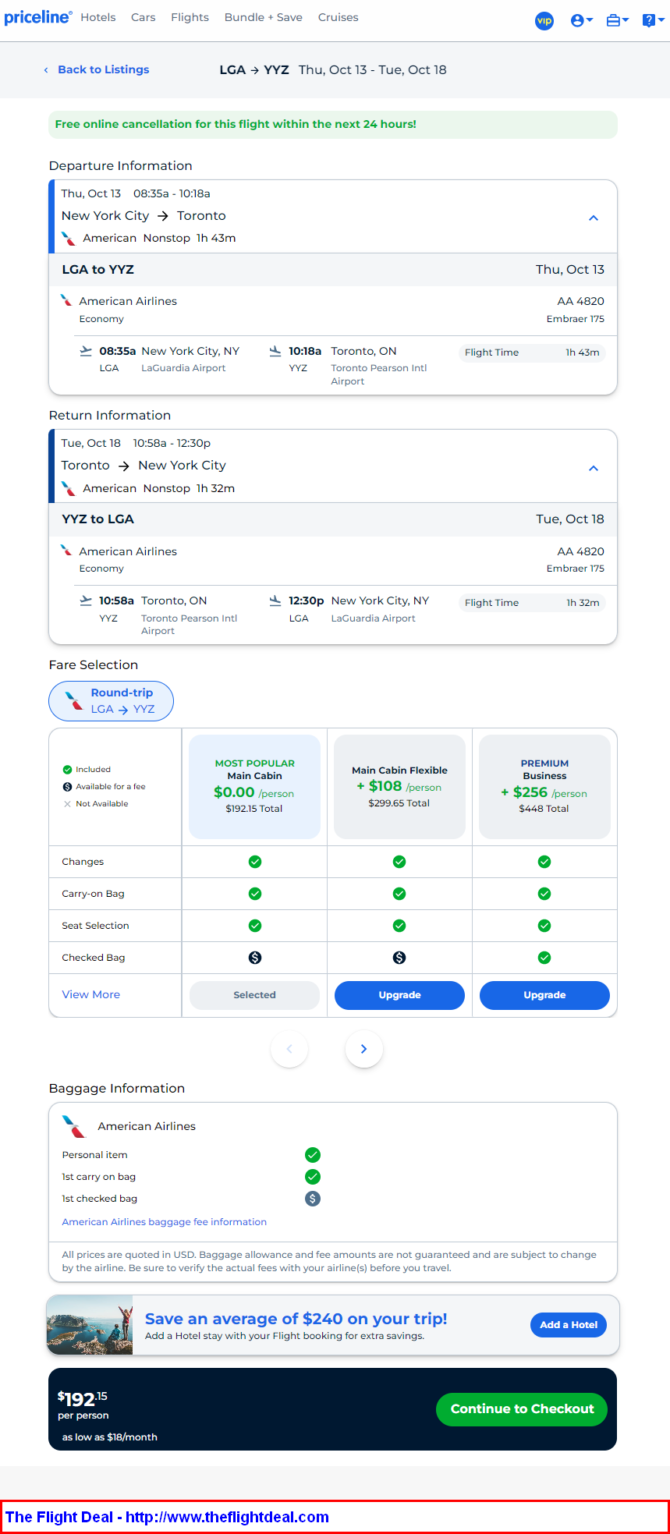Click Changes checkmark for Business
This screenshot has height=1534, width=670.
(x=544, y=862)
